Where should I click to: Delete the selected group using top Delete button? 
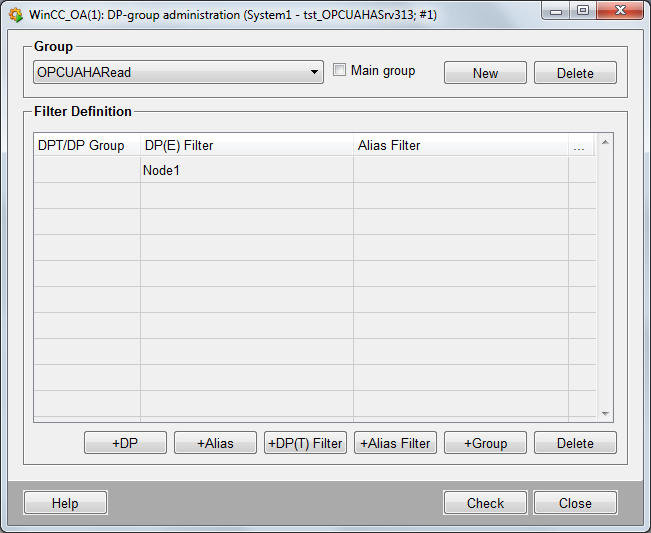pyautogui.click(x=575, y=73)
